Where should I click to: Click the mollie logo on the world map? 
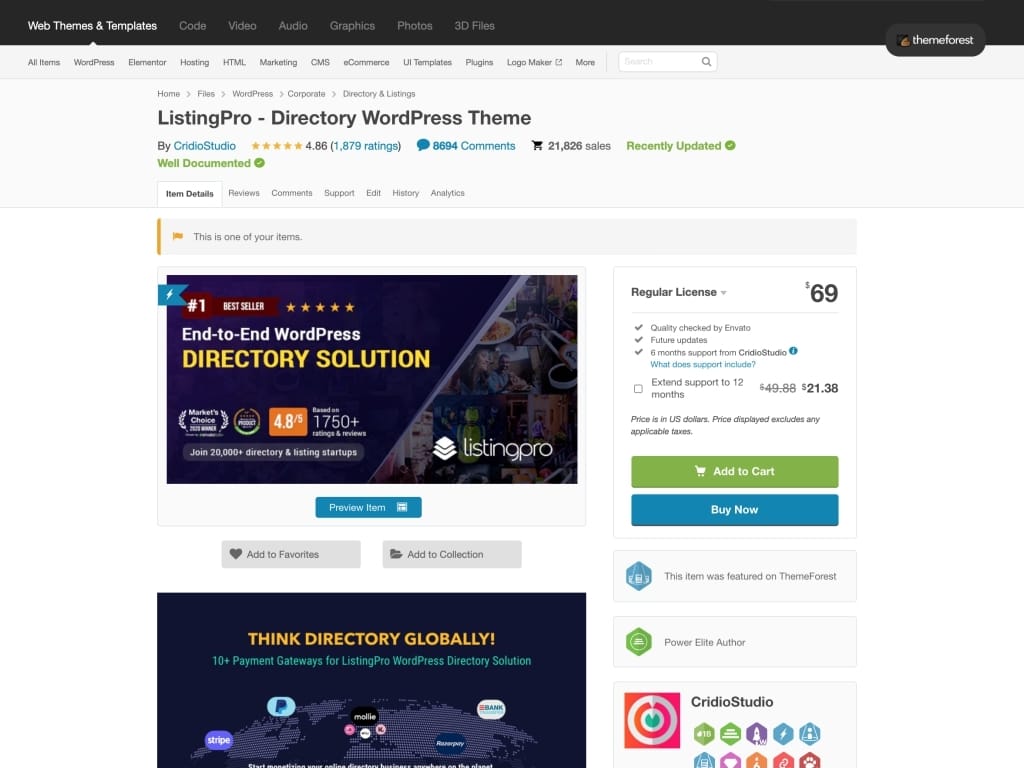(x=364, y=716)
